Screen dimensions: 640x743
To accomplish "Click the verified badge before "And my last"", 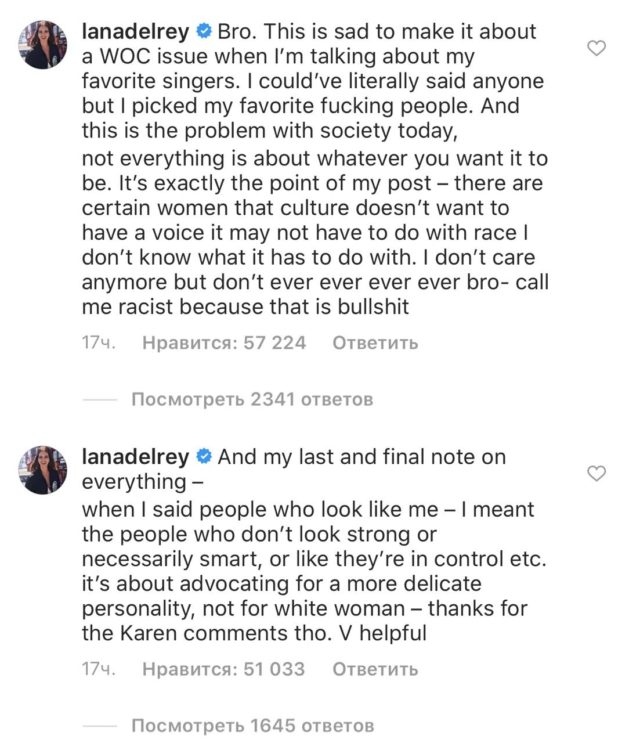I will pyautogui.click(x=203, y=458).
